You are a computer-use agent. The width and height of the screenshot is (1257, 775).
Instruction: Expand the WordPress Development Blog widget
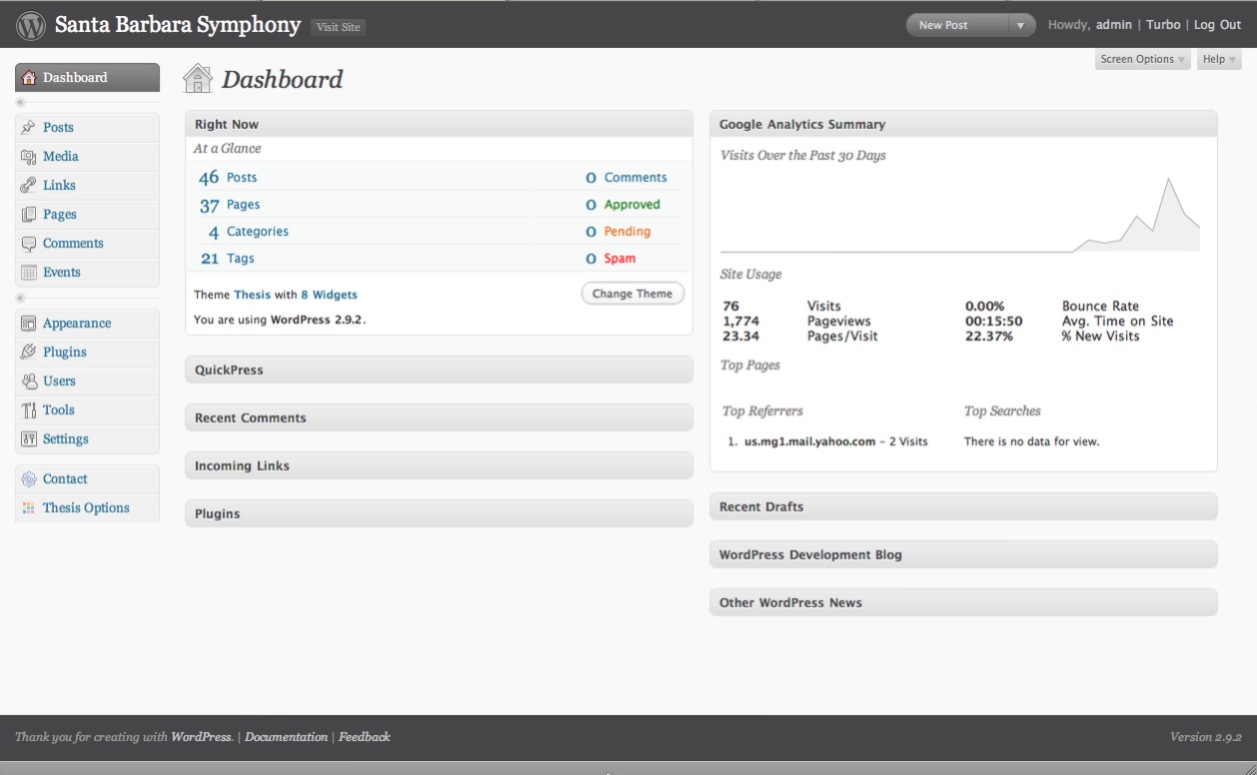tap(963, 555)
